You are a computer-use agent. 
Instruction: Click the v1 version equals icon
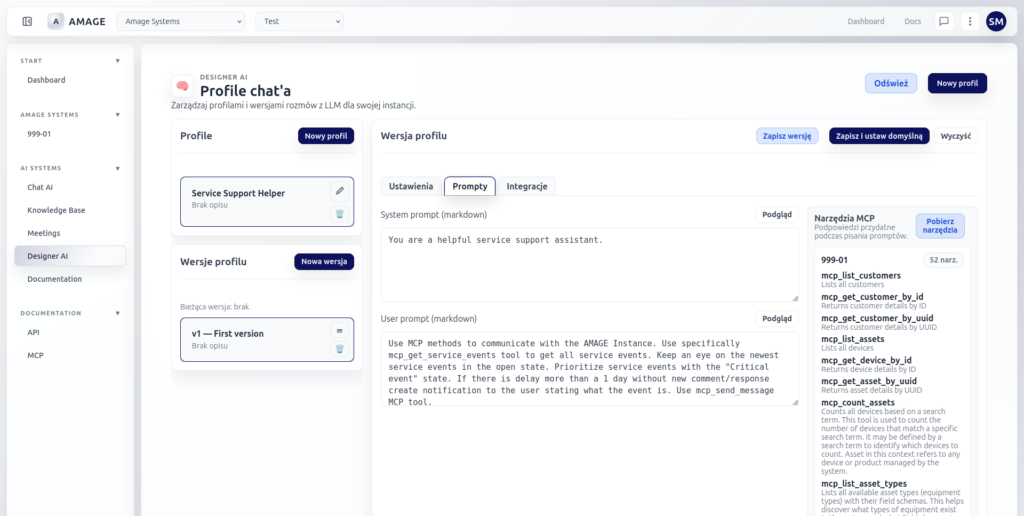[x=339, y=330]
